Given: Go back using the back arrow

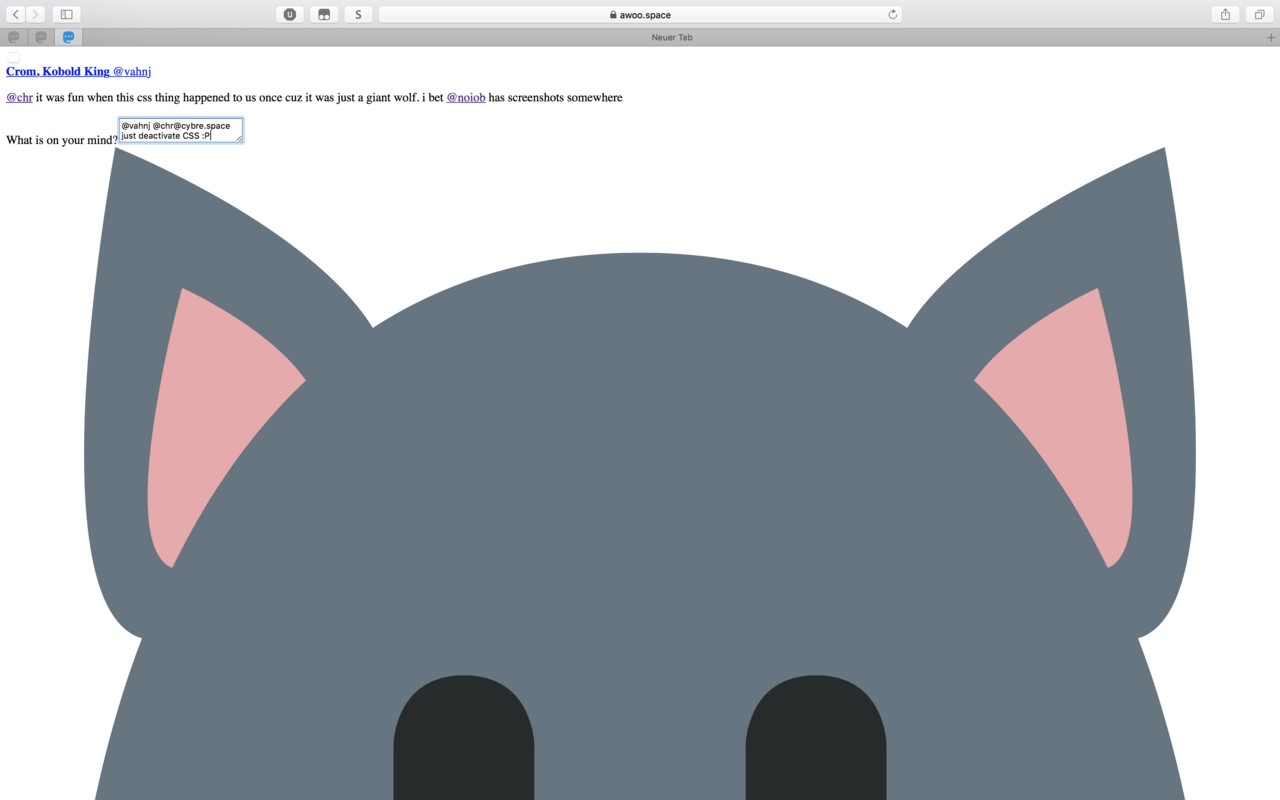Looking at the screenshot, I should point(16,14).
